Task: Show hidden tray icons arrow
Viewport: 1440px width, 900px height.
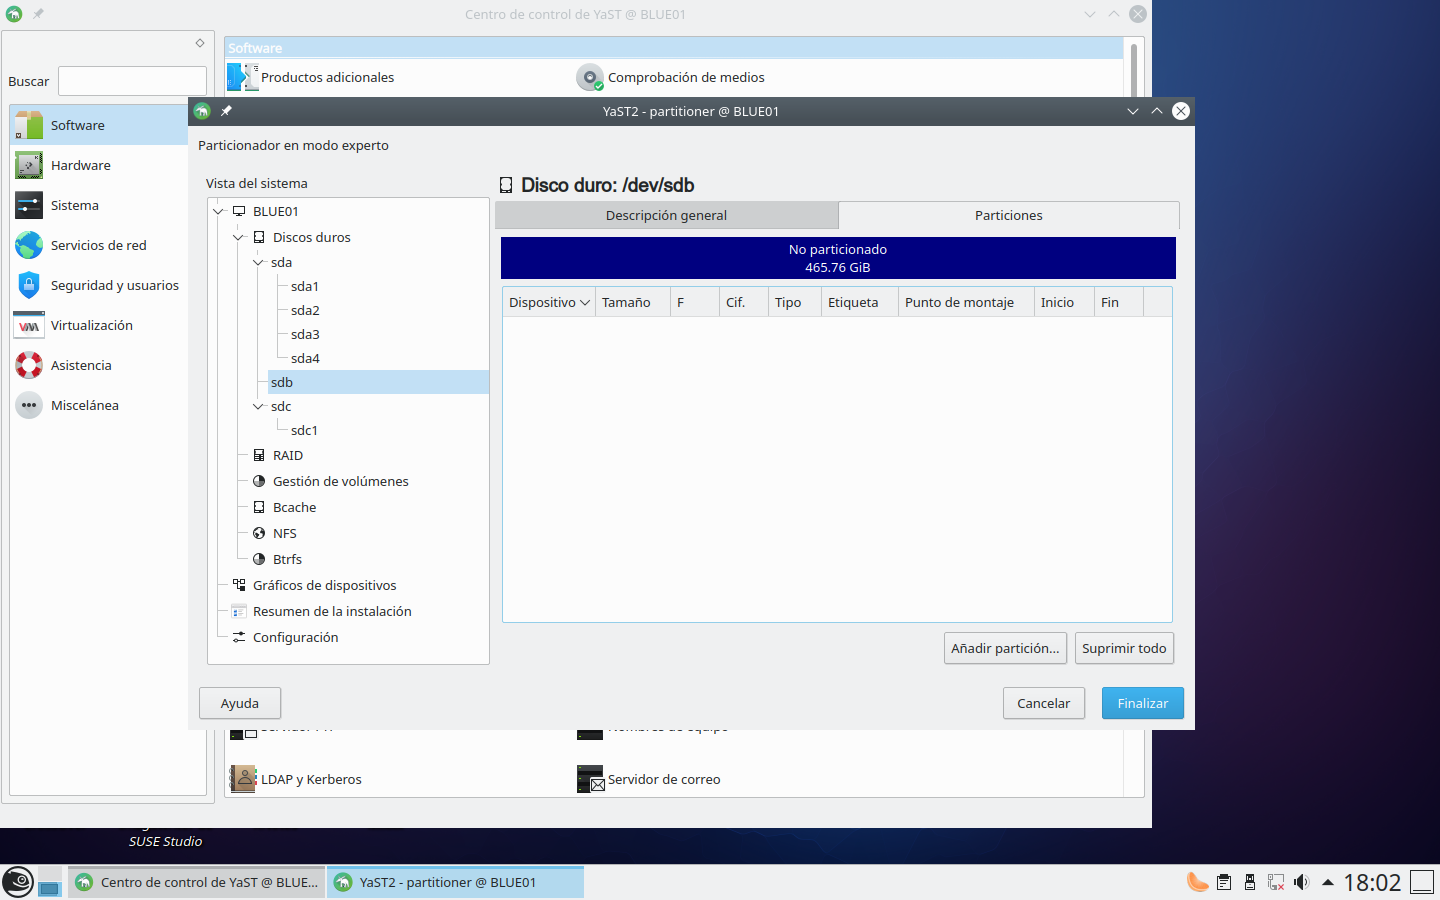Action: pyautogui.click(x=1328, y=882)
